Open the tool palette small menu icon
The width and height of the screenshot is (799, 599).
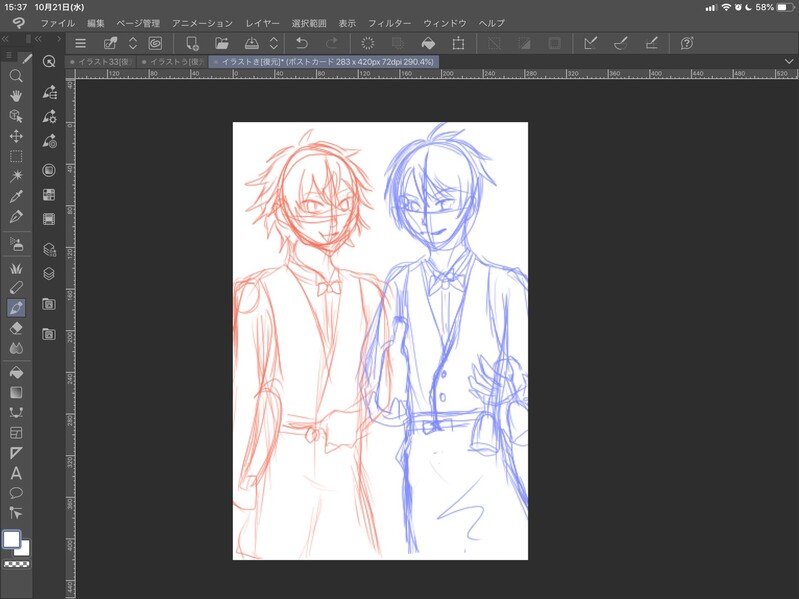click(x=9, y=55)
